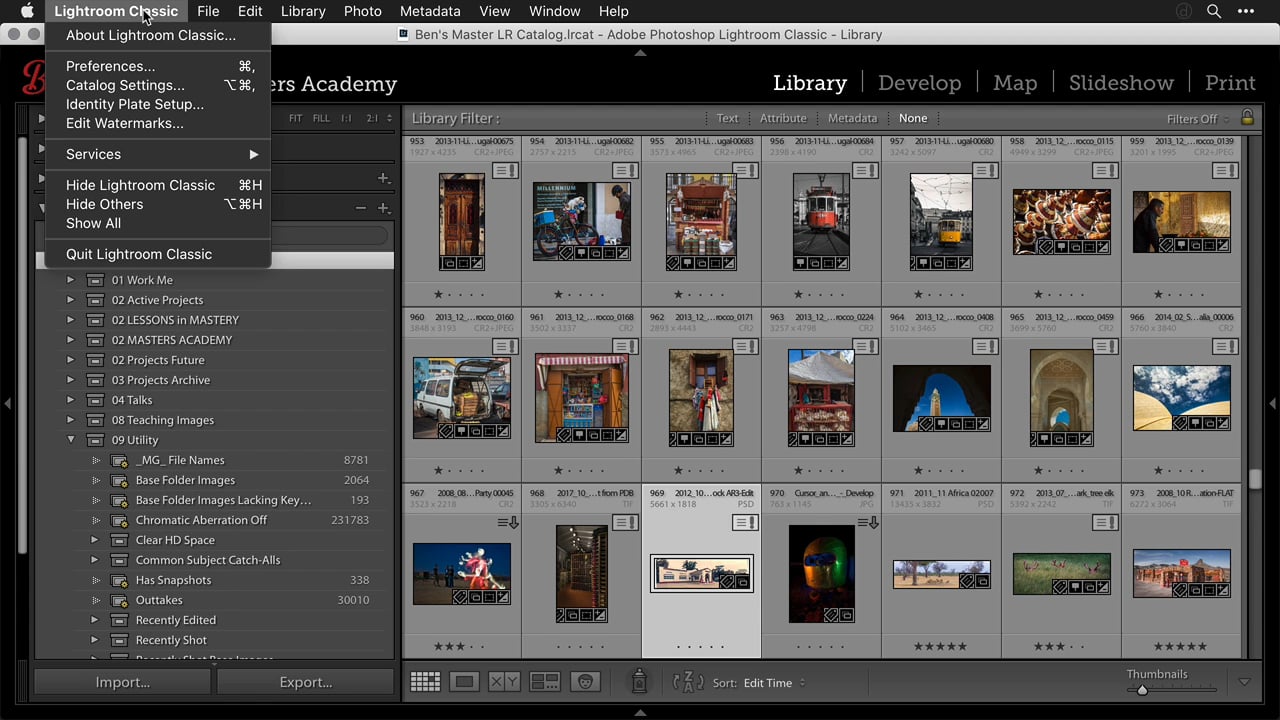Choose Edit Watermarks menu item

tap(158, 123)
